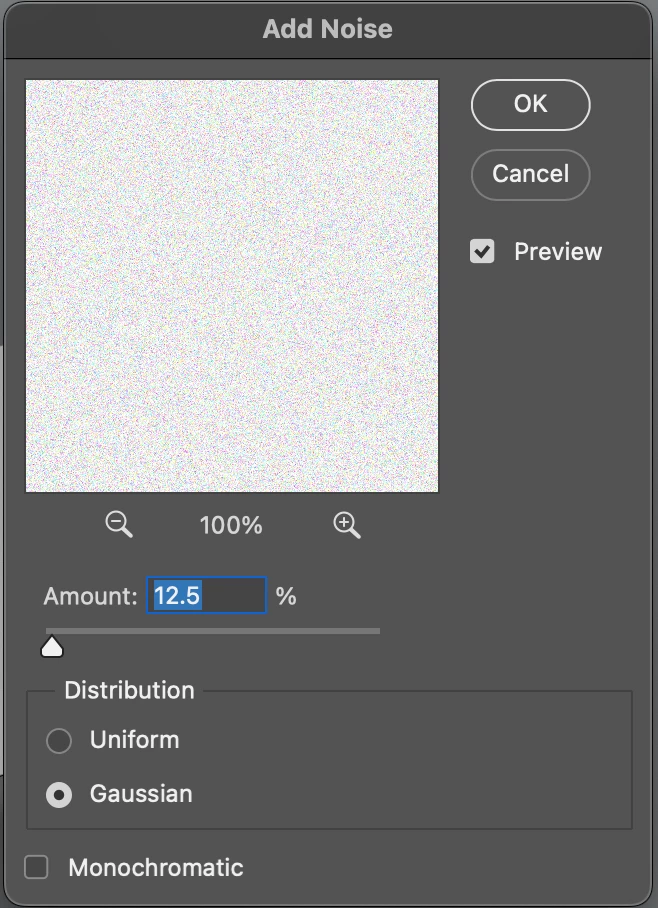Confirm noise settings with OK
The image size is (658, 908).
(531, 105)
